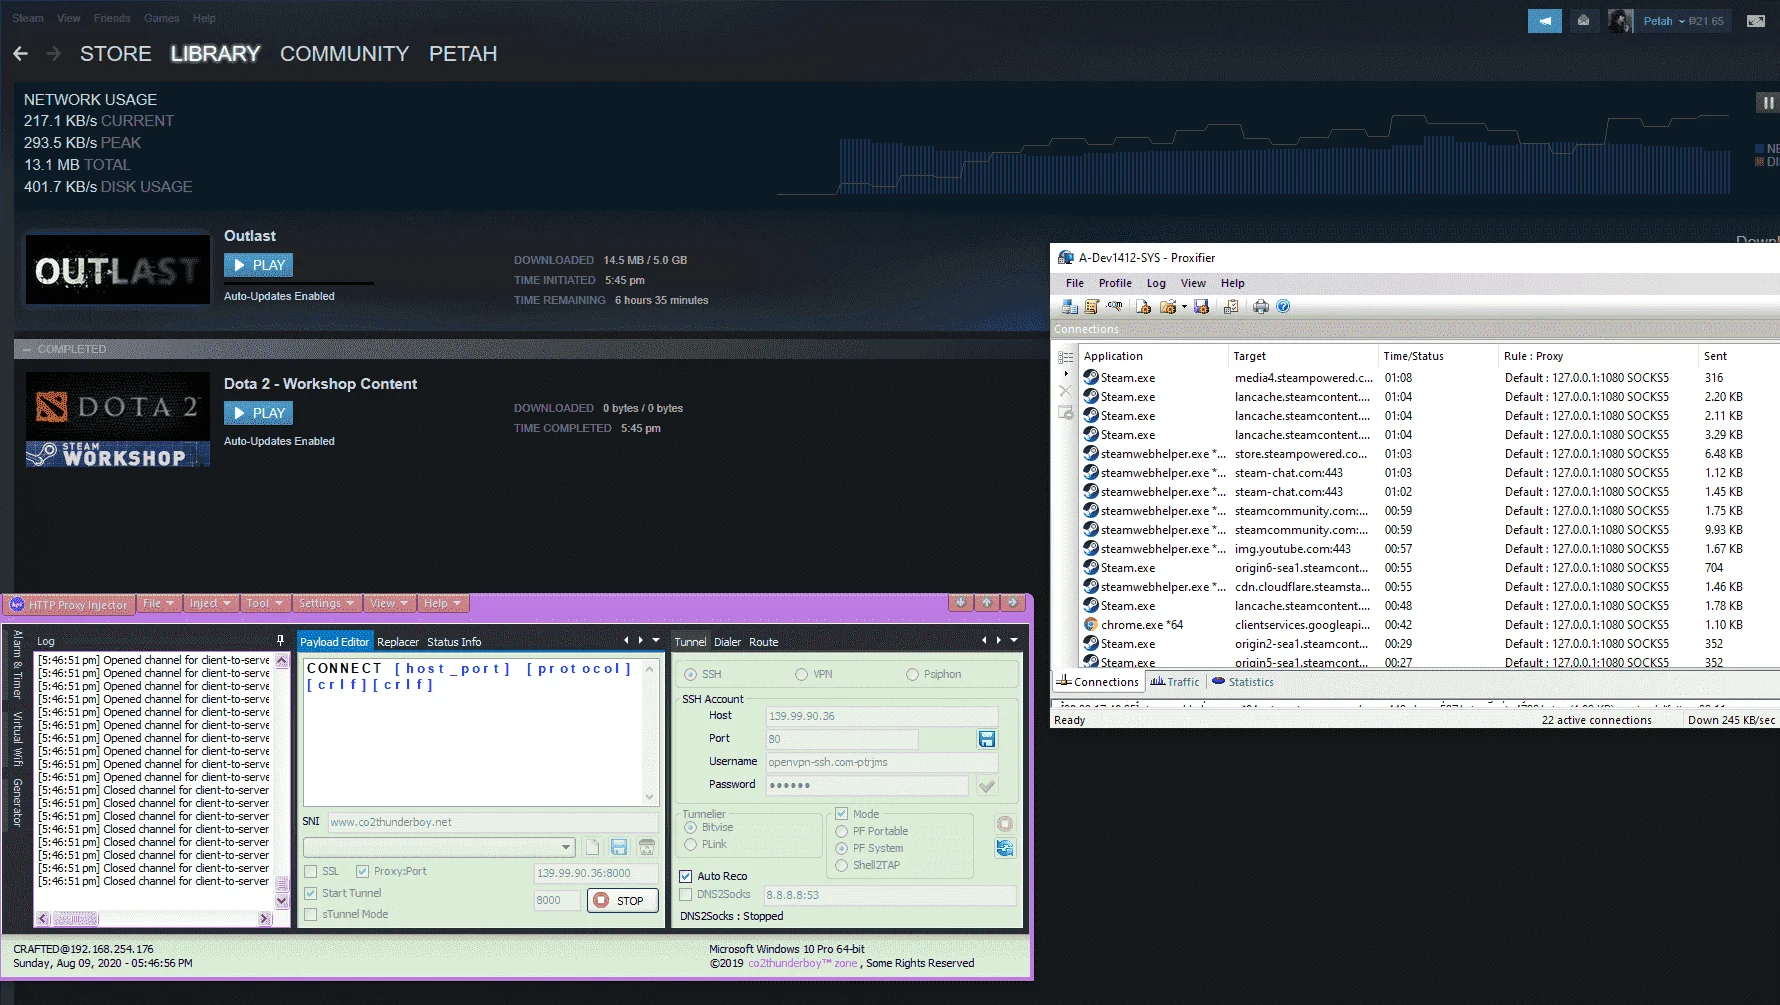Open Proxifier Name Resolution toolbar icon
Viewport: 1780px width, 1005px height.
coord(1115,307)
